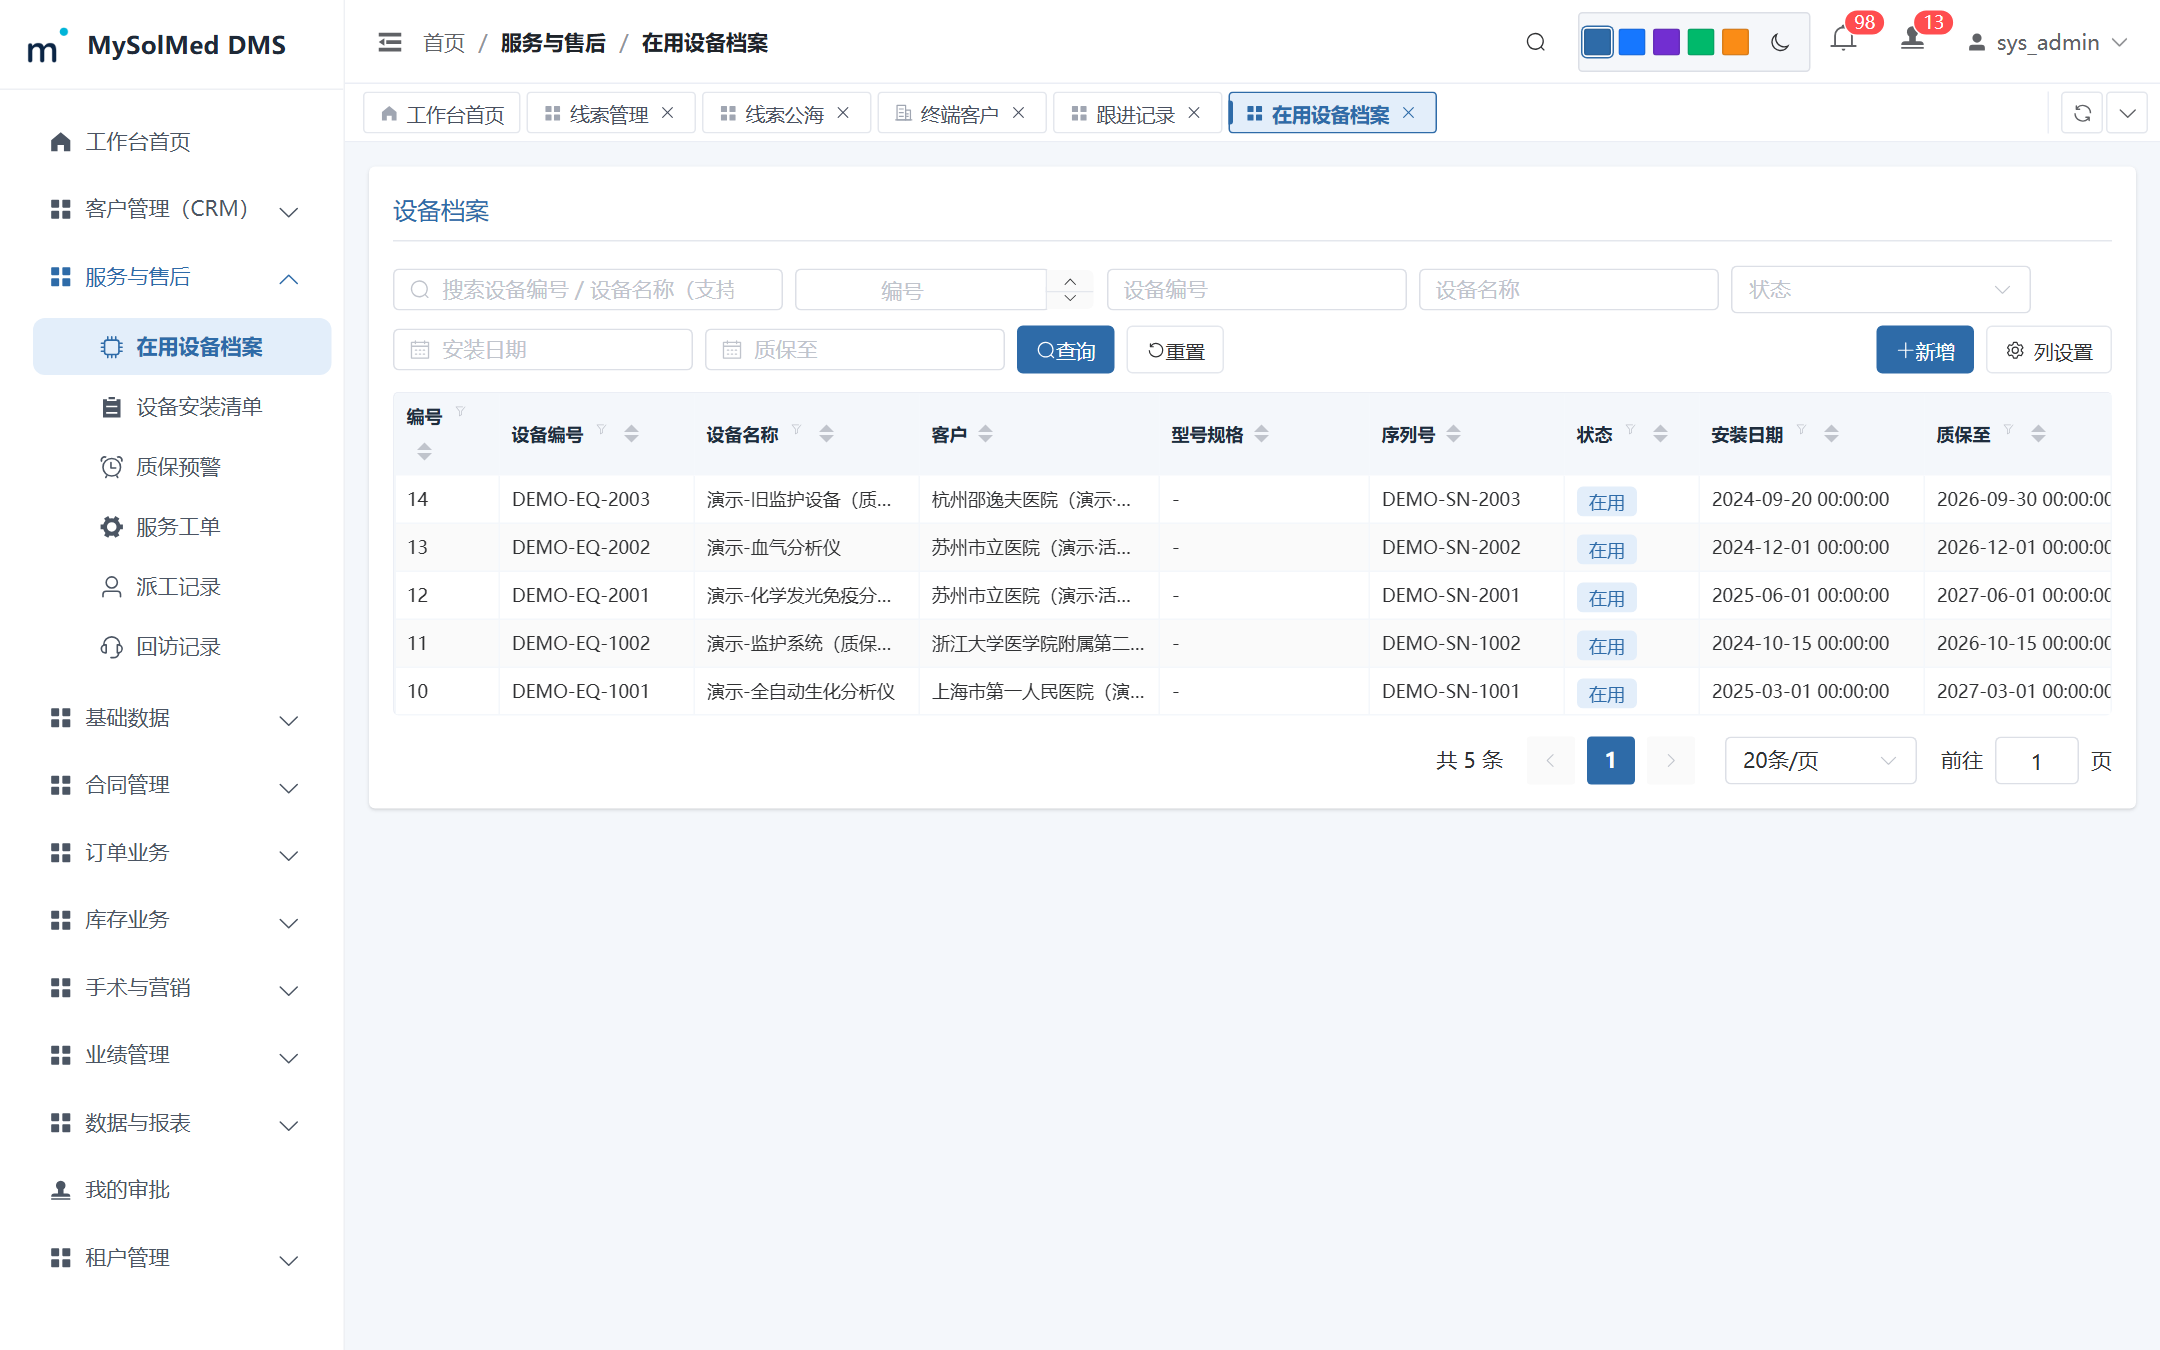
Task: Open 回访记录 sidebar item
Action: [x=182, y=647]
